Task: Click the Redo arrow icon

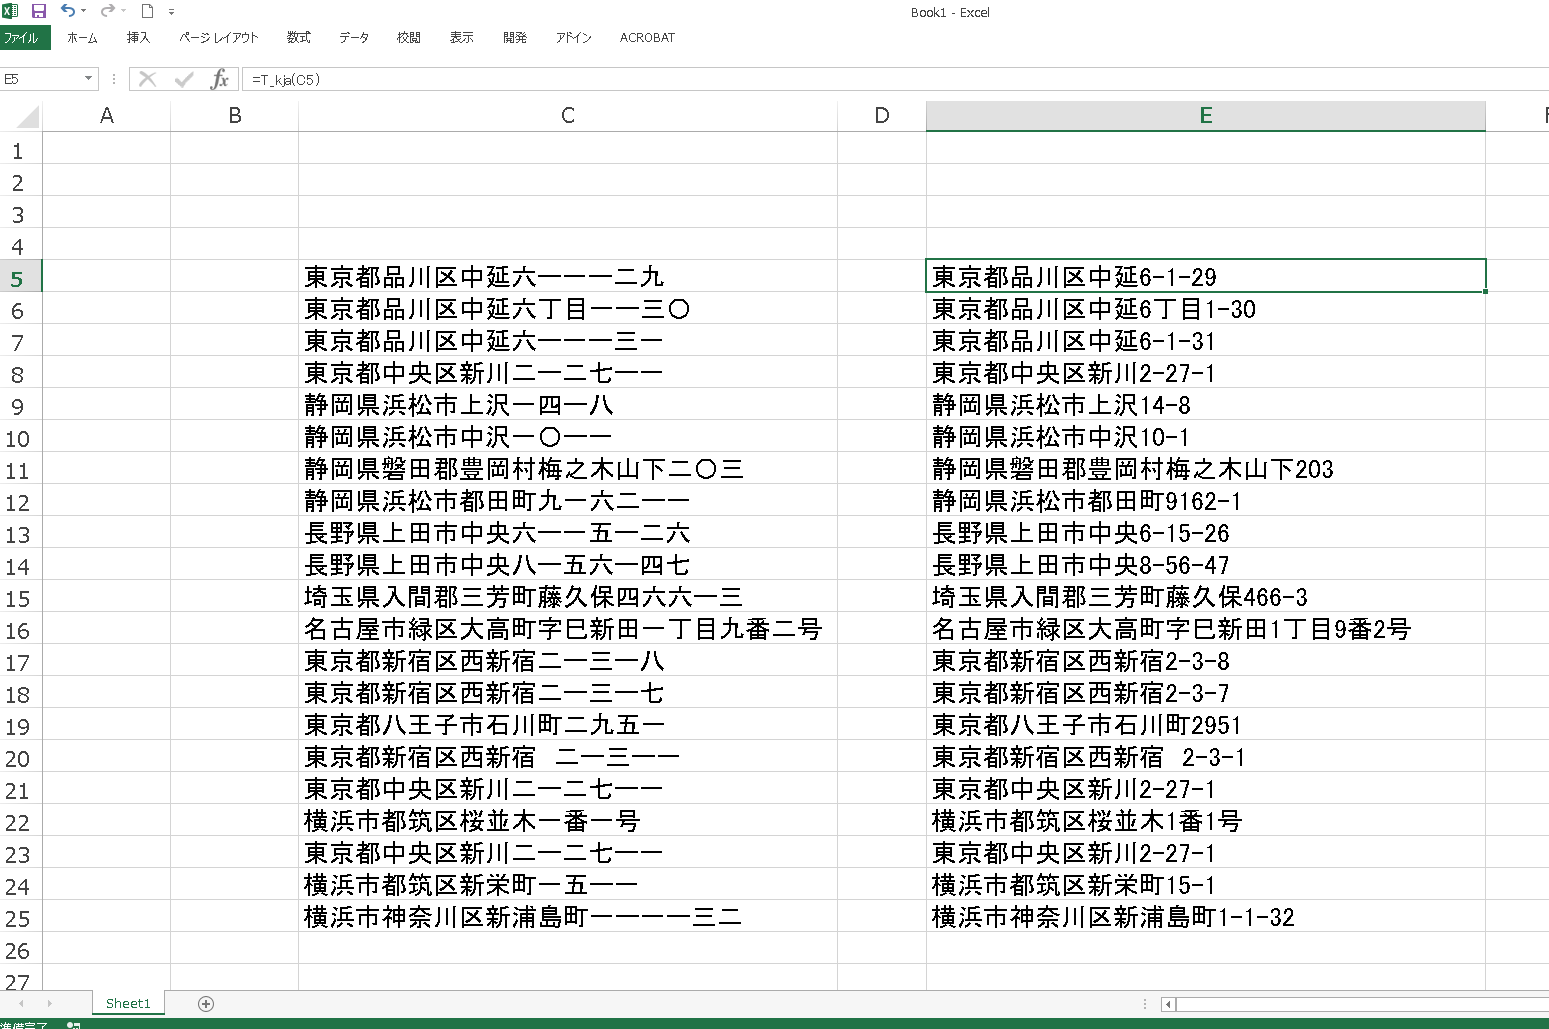Action: pyautogui.click(x=107, y=11)
